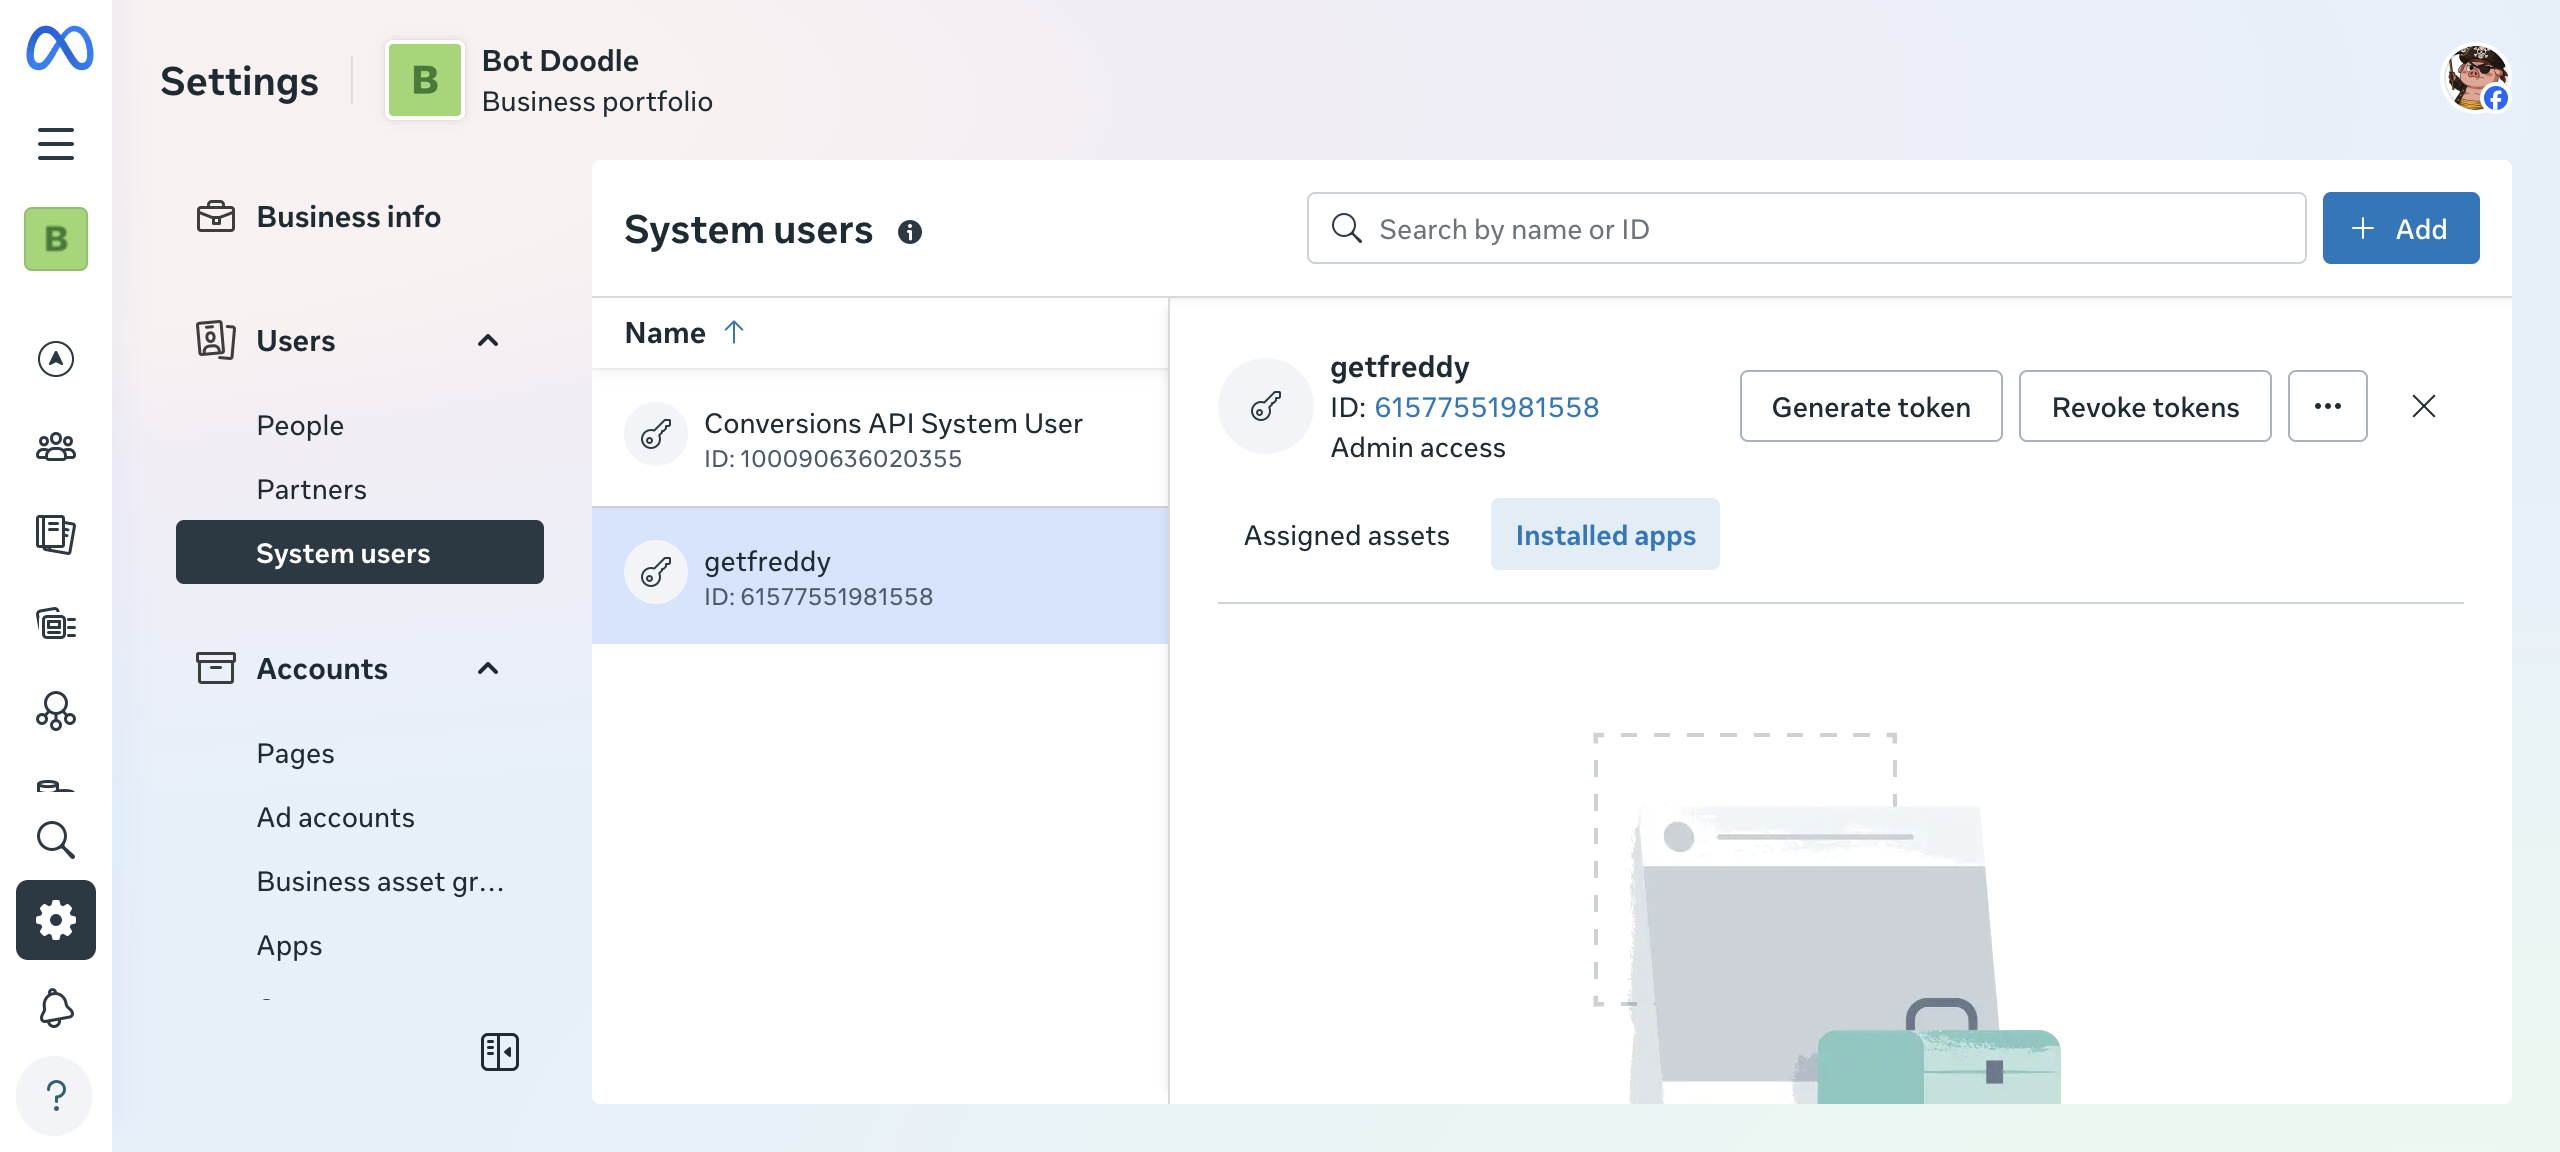This screenshot has width=2560, height=1152.
Task: Collapse the Accounts section chevron
Action: point(488,669)
